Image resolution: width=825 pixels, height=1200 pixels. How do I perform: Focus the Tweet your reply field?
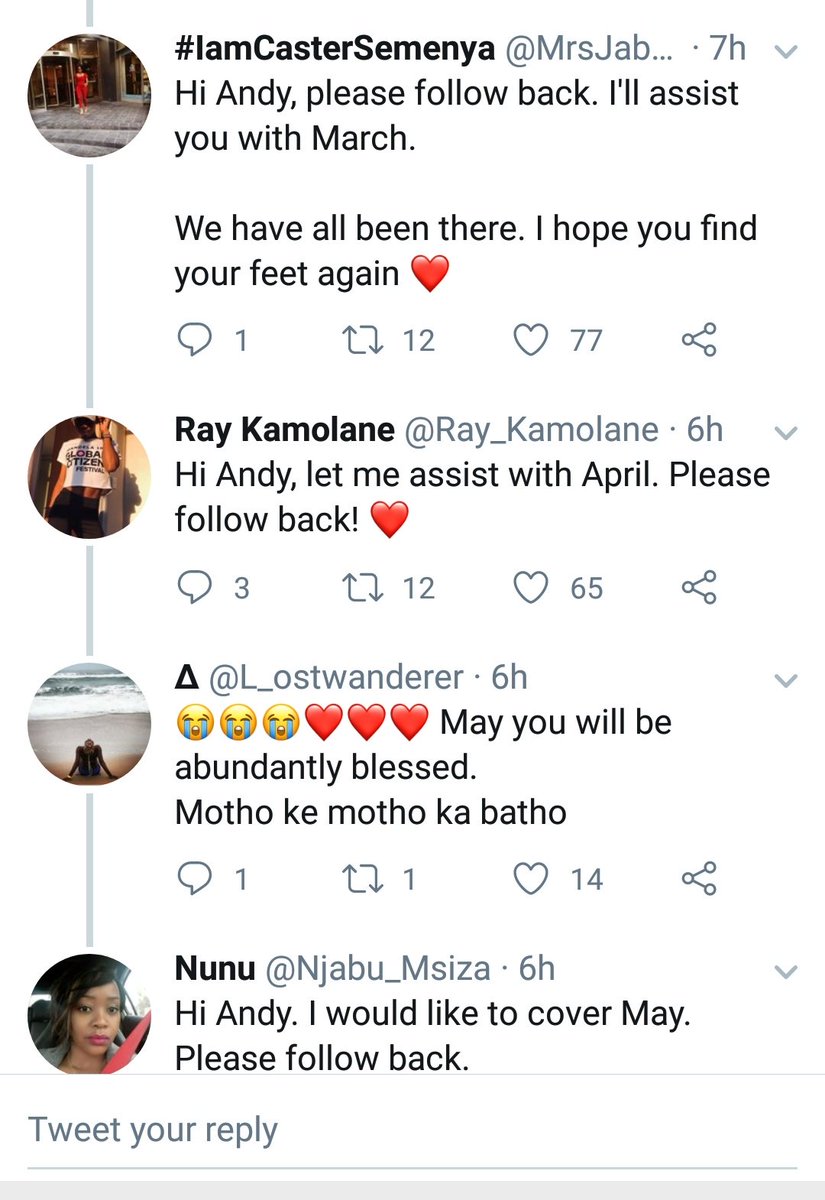pos(412,1130)
